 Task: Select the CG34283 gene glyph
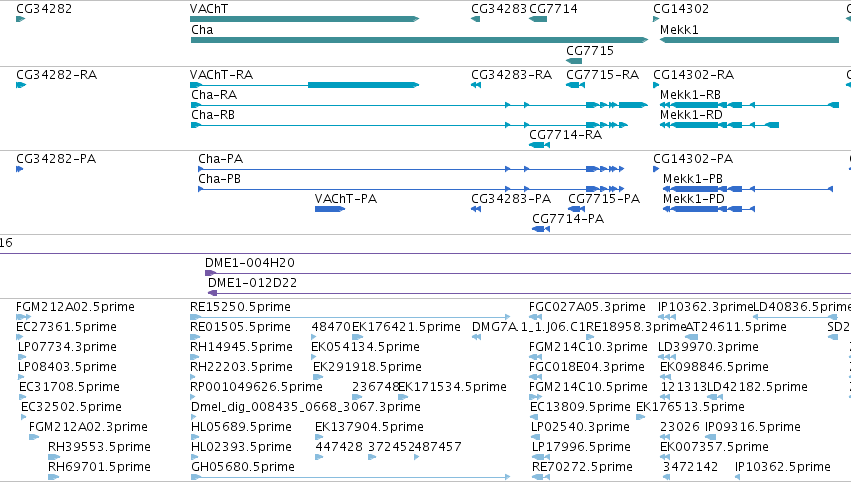[475, 19]
